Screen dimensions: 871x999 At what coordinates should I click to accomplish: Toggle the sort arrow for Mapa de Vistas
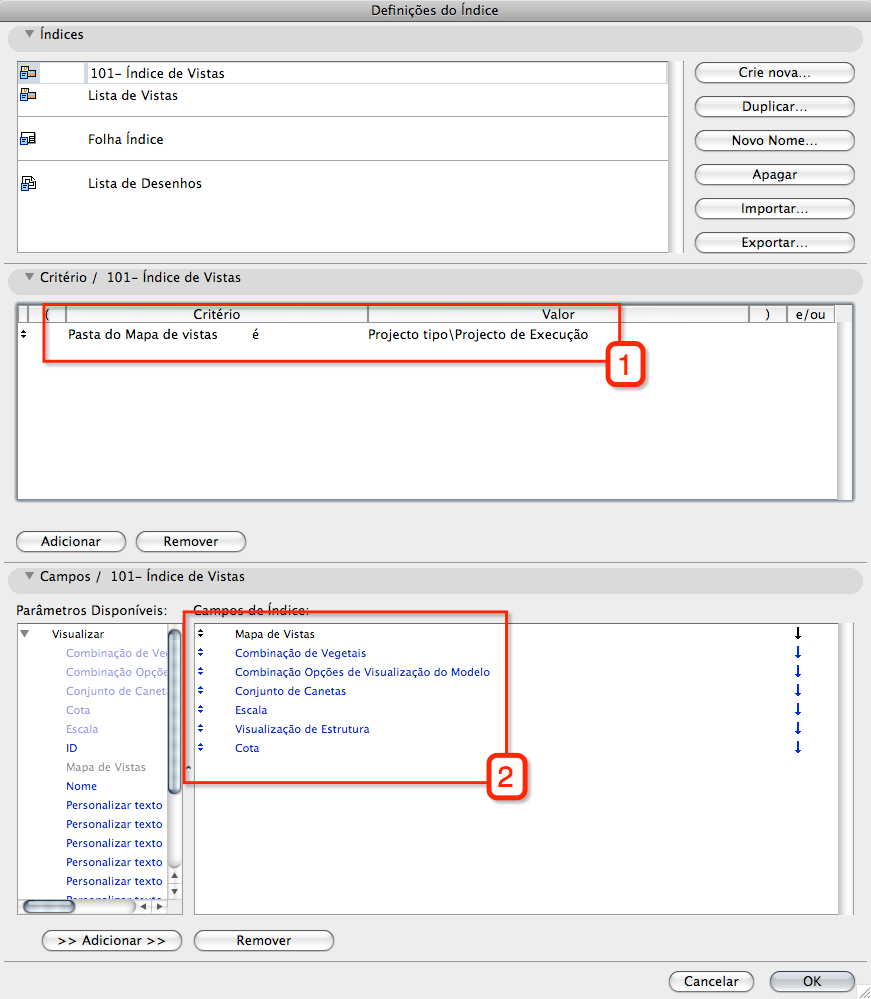click(x=798, y=633)
